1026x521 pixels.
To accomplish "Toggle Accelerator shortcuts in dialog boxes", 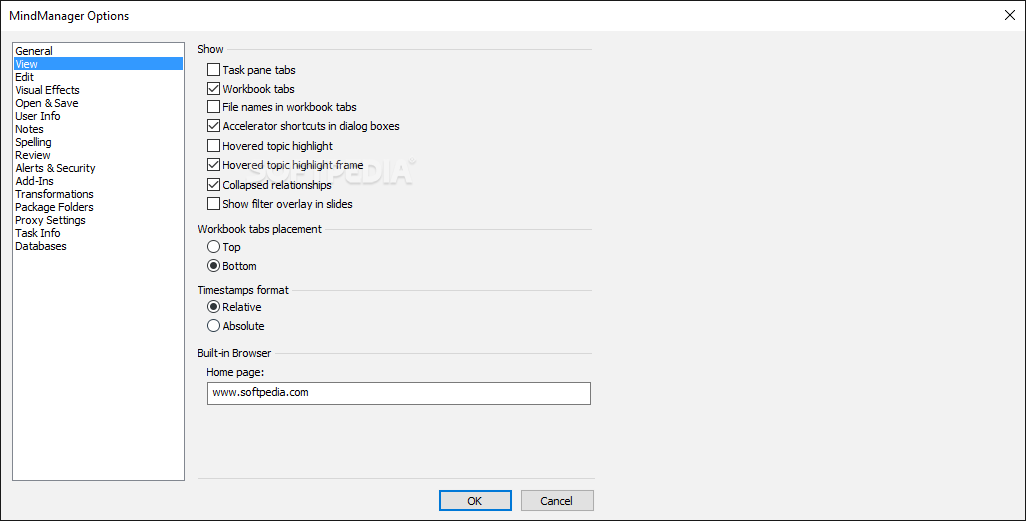I will click(213, 126).
